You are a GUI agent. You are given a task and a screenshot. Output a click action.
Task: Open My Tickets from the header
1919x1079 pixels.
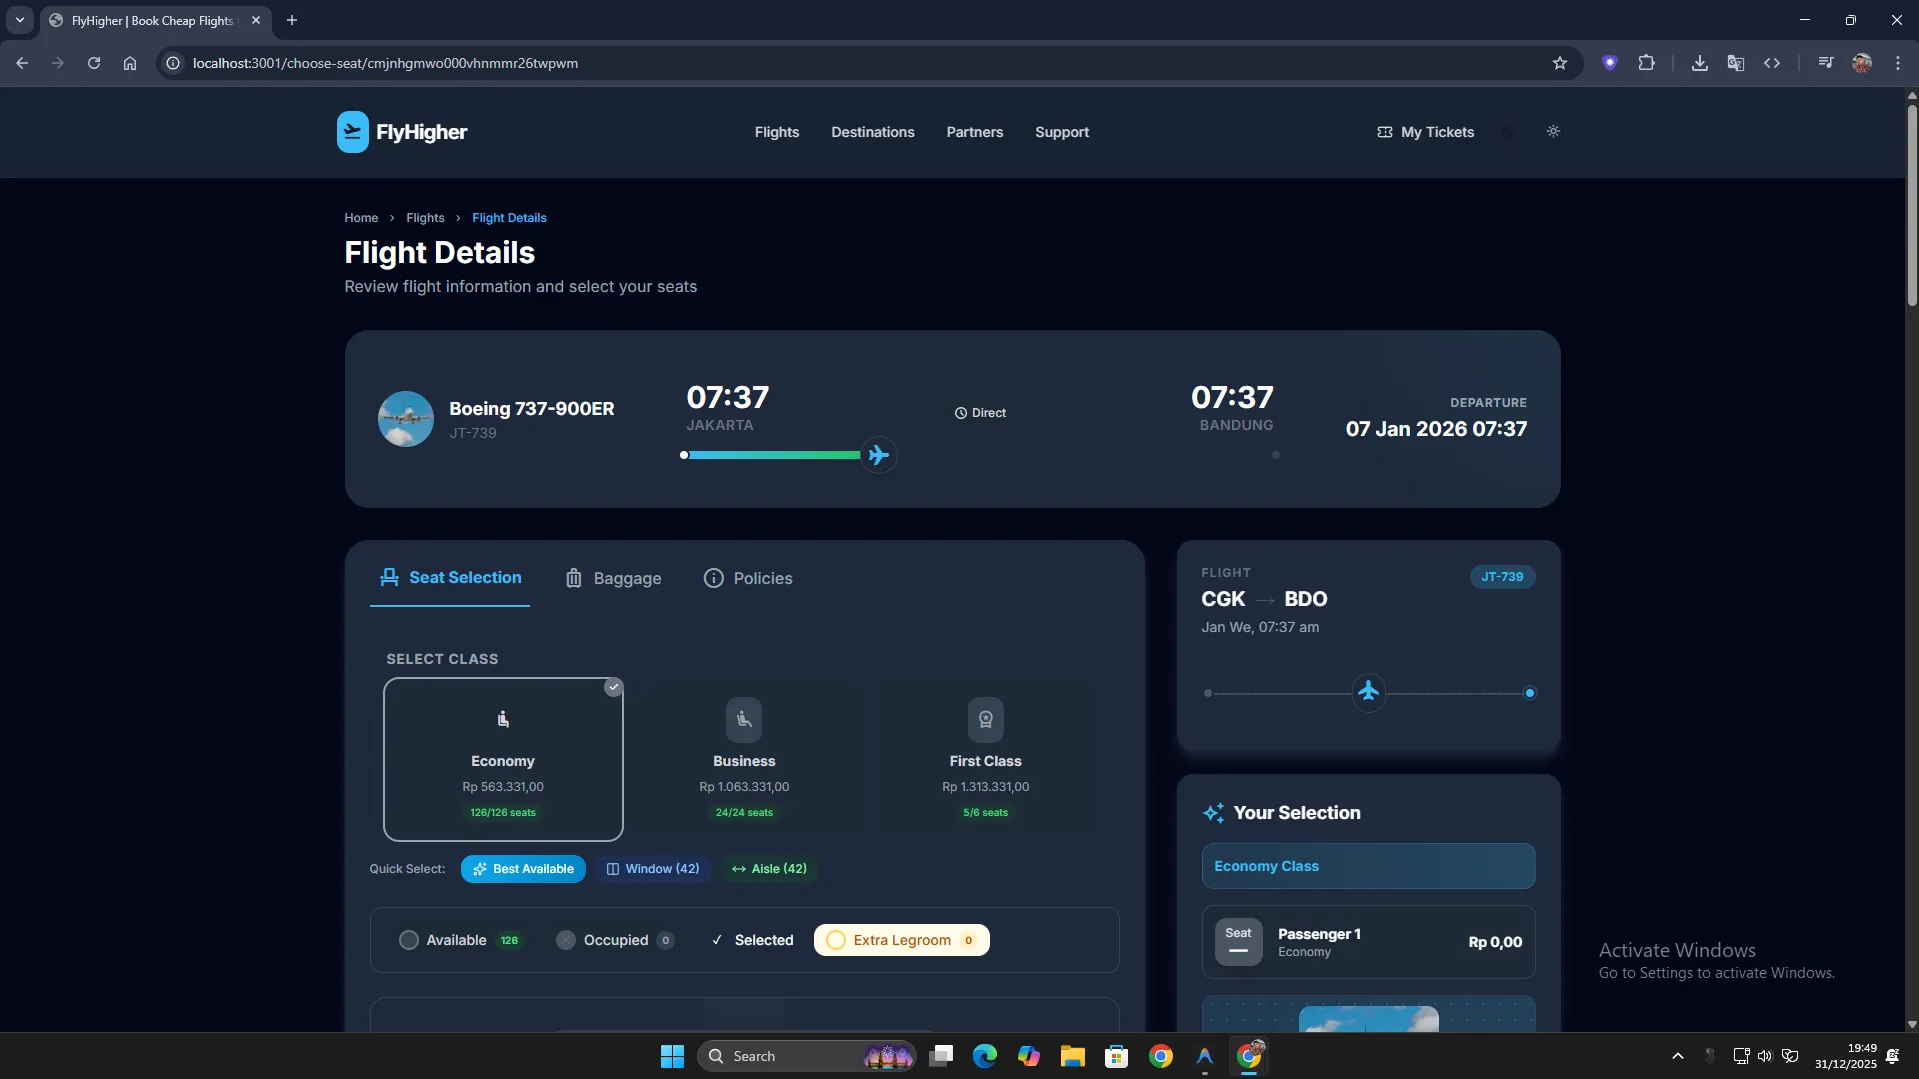click(1425, 132)
